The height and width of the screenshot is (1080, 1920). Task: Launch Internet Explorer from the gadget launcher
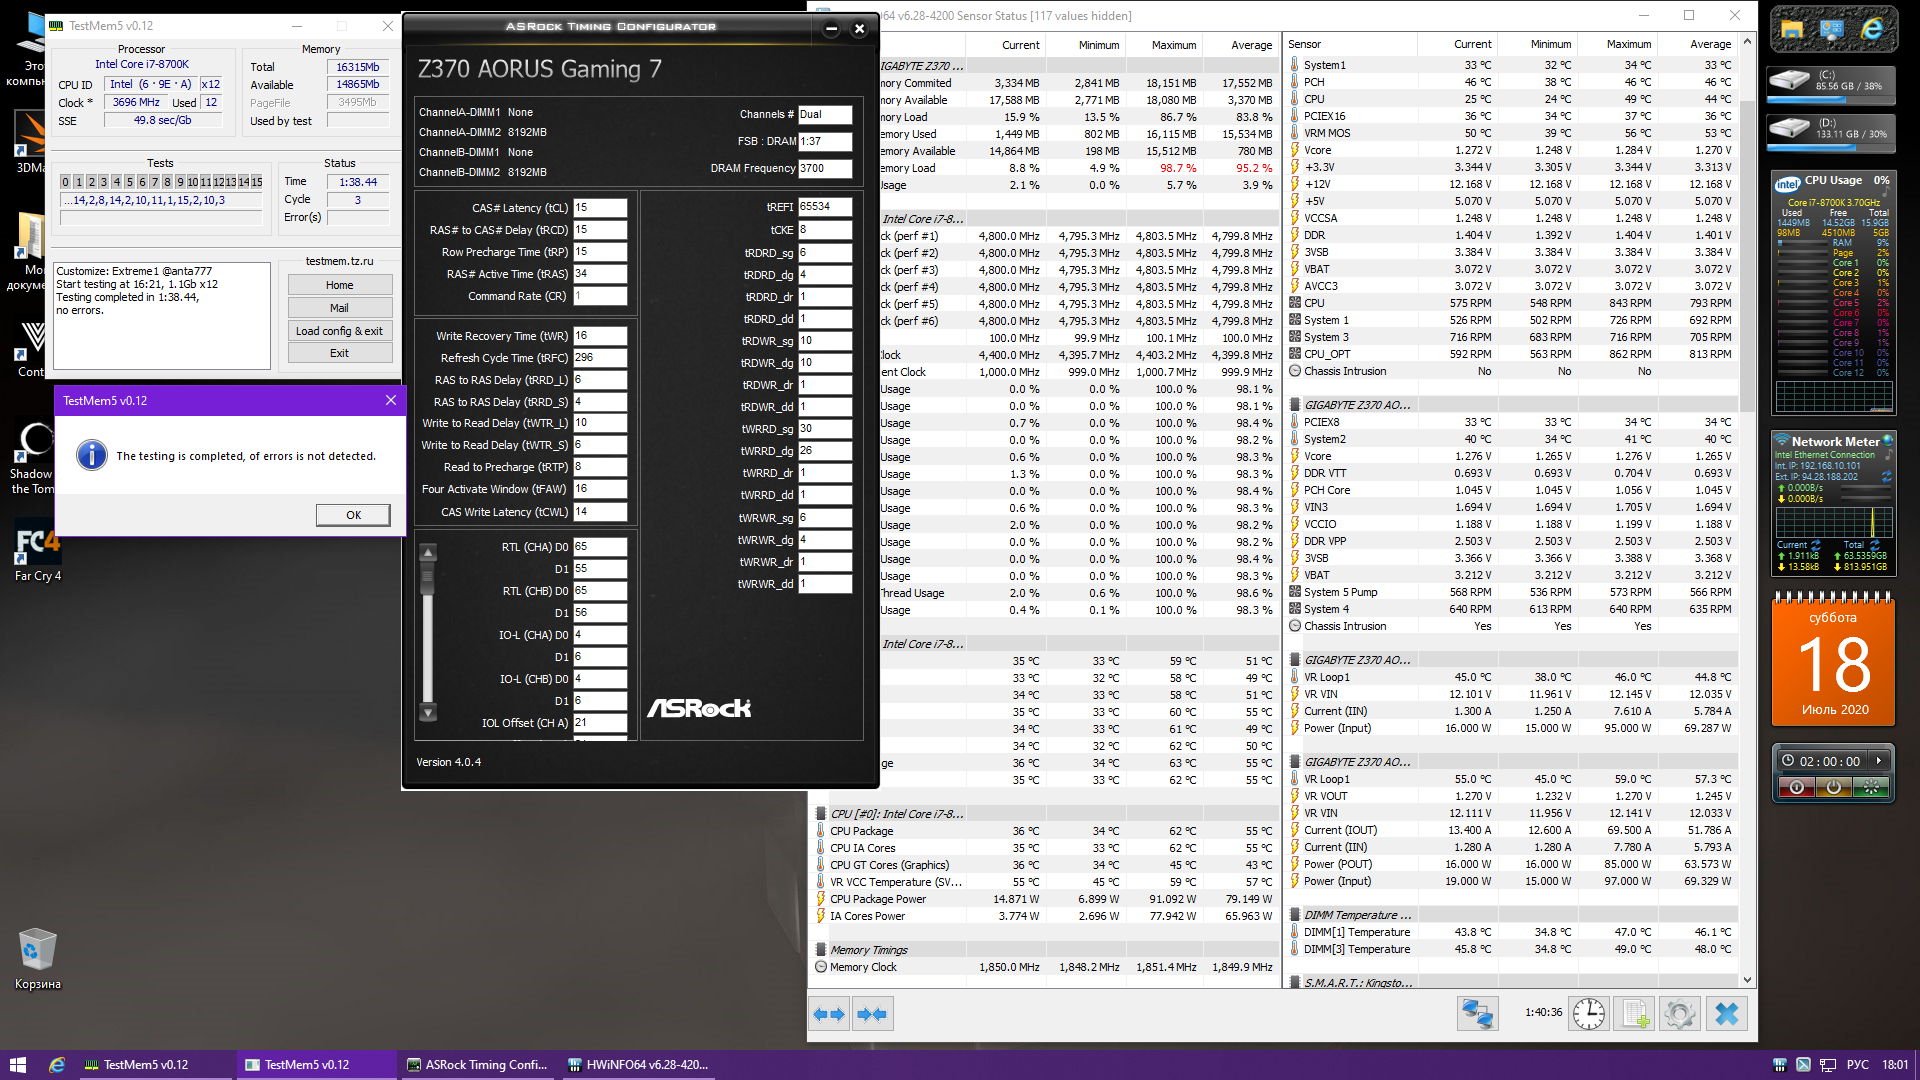pos(1872,30)
